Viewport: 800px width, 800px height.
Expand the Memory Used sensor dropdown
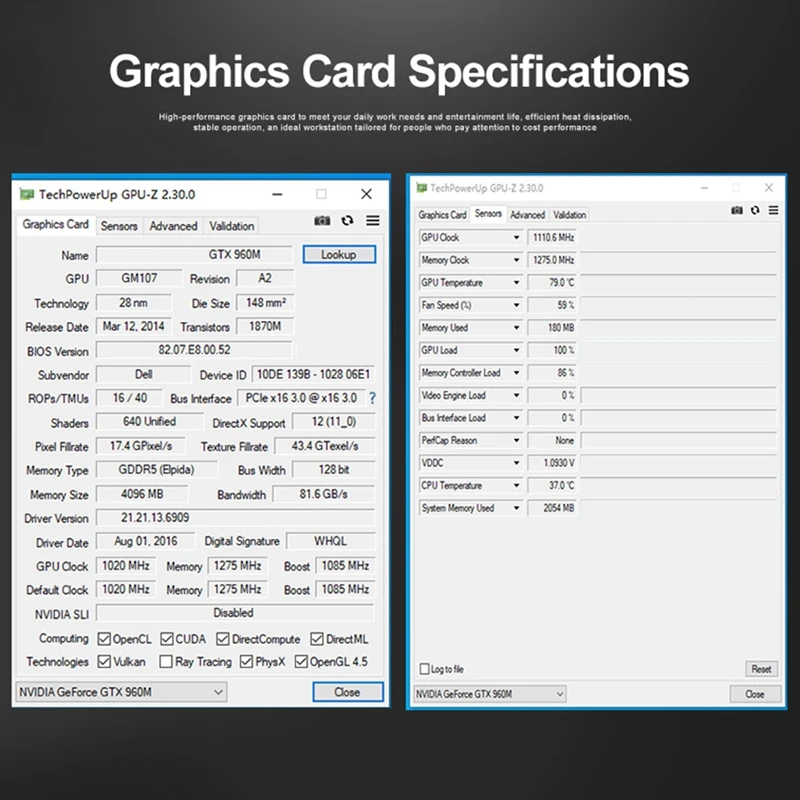click(x=516, y=328)
